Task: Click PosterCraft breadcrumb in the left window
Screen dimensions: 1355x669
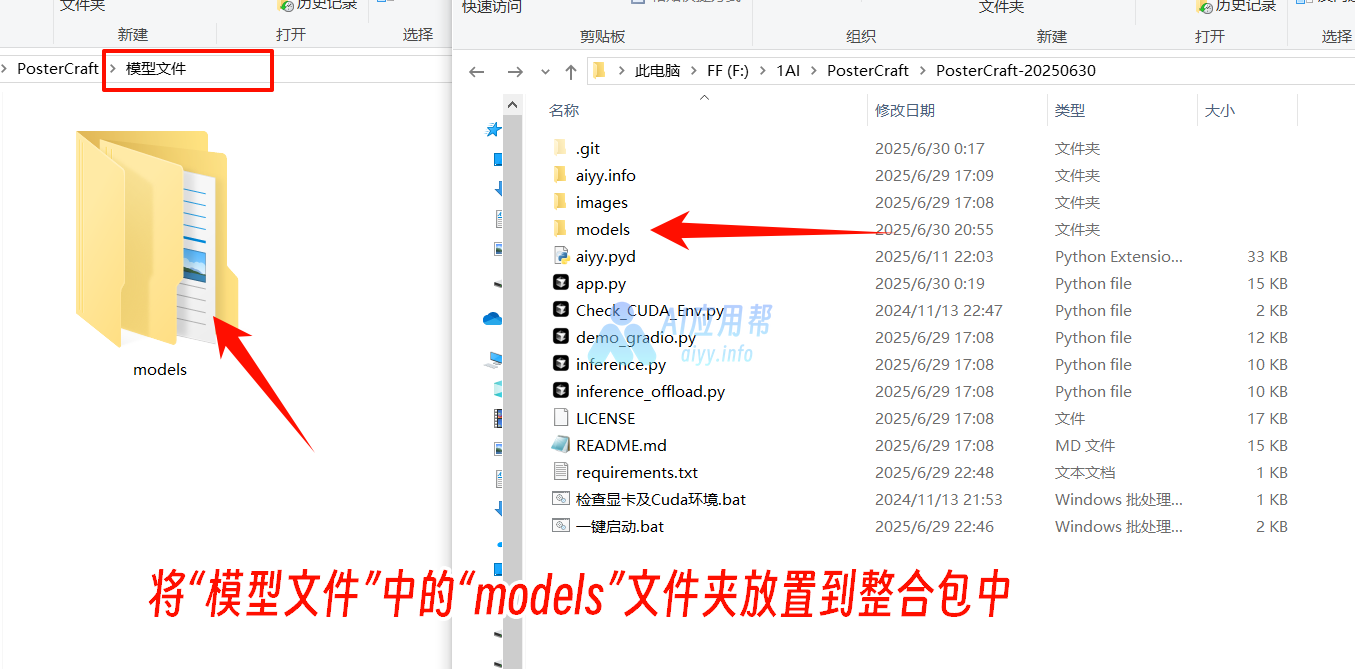Action: (x=58, y=69)
